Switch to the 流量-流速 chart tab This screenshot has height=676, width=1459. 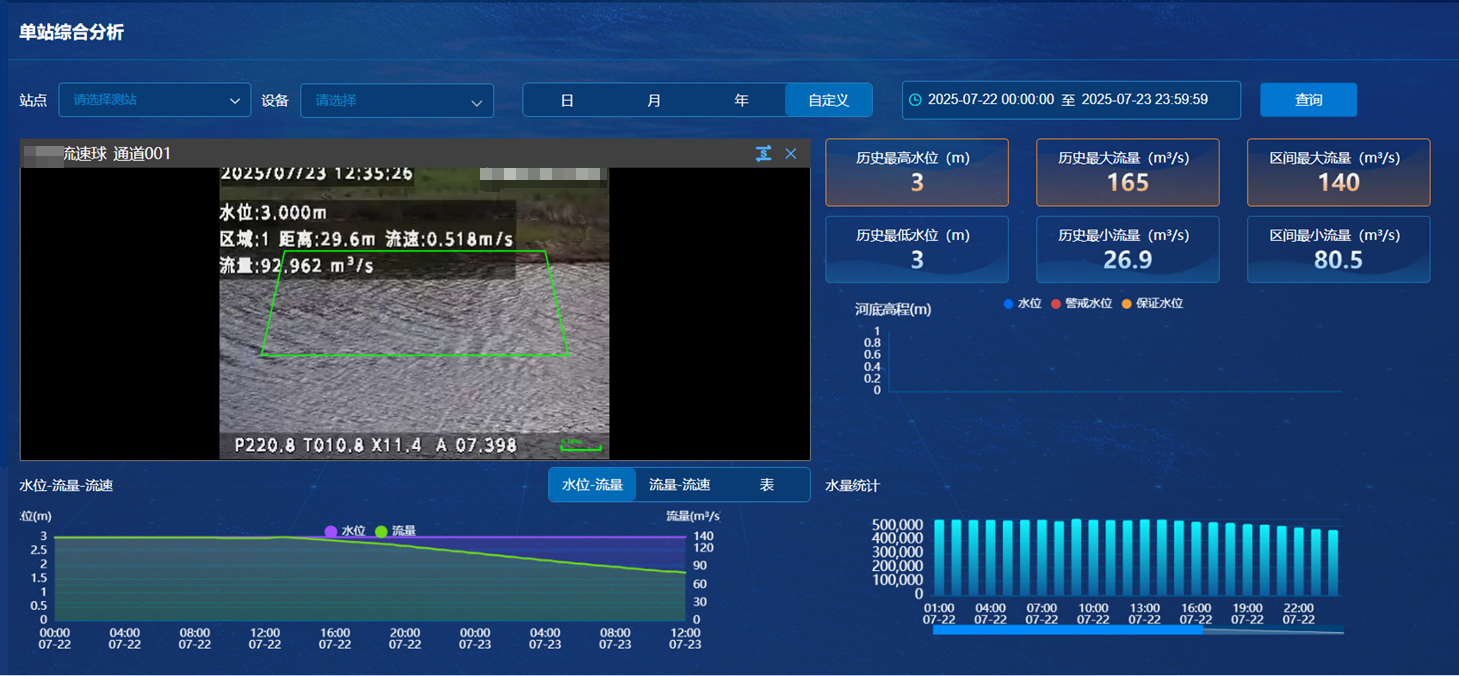click(678, 484)
